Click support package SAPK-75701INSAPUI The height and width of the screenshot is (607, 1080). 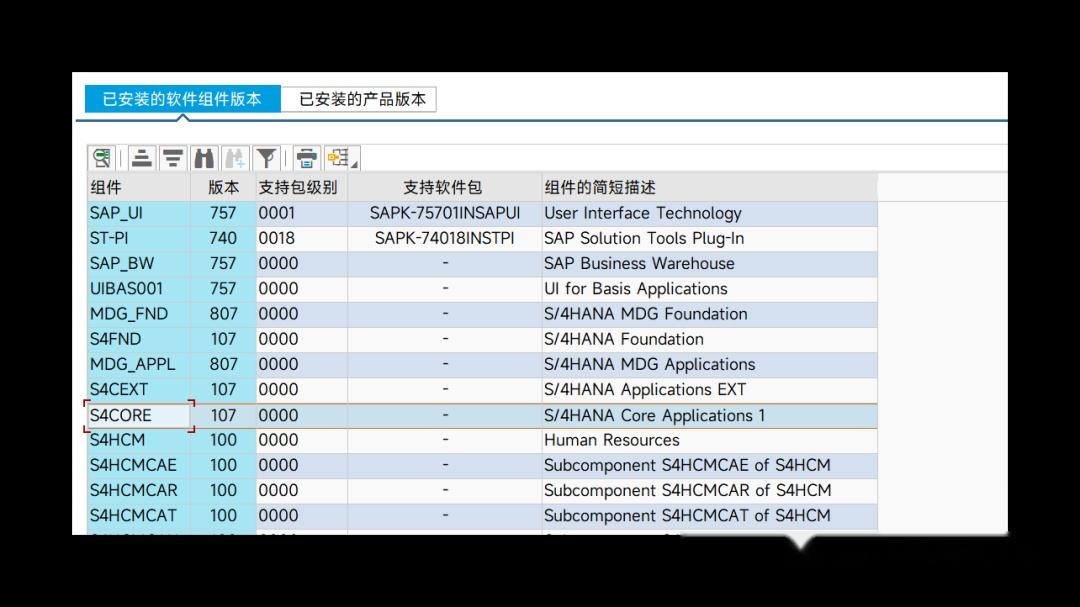[x=444, y=213]
